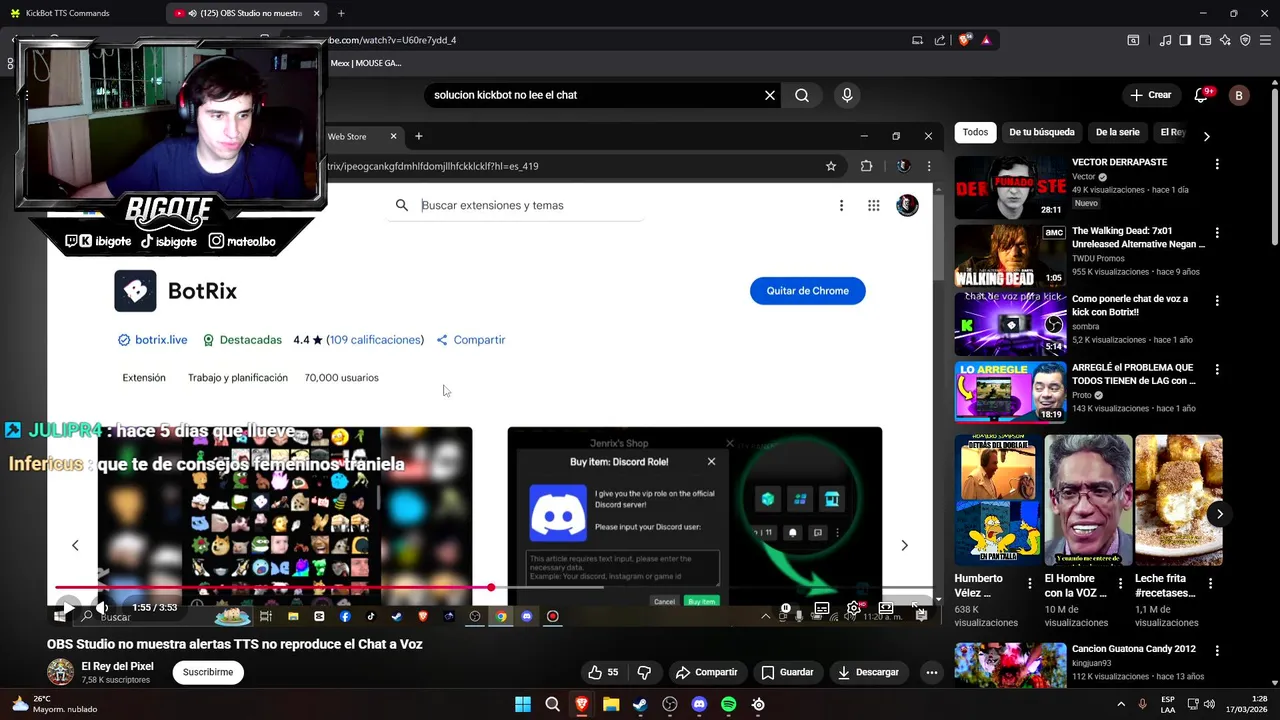
Task: Open Windows Start menu
Action: point(523,704)
